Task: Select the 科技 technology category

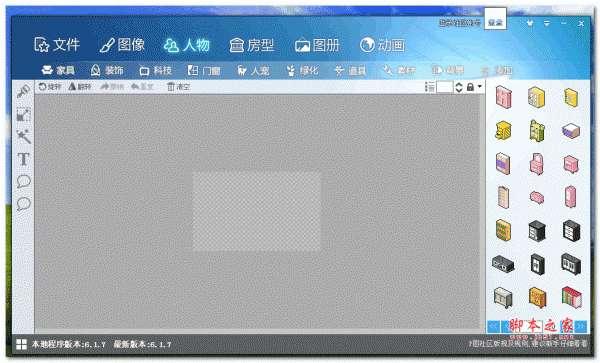Action: point(155,70)
